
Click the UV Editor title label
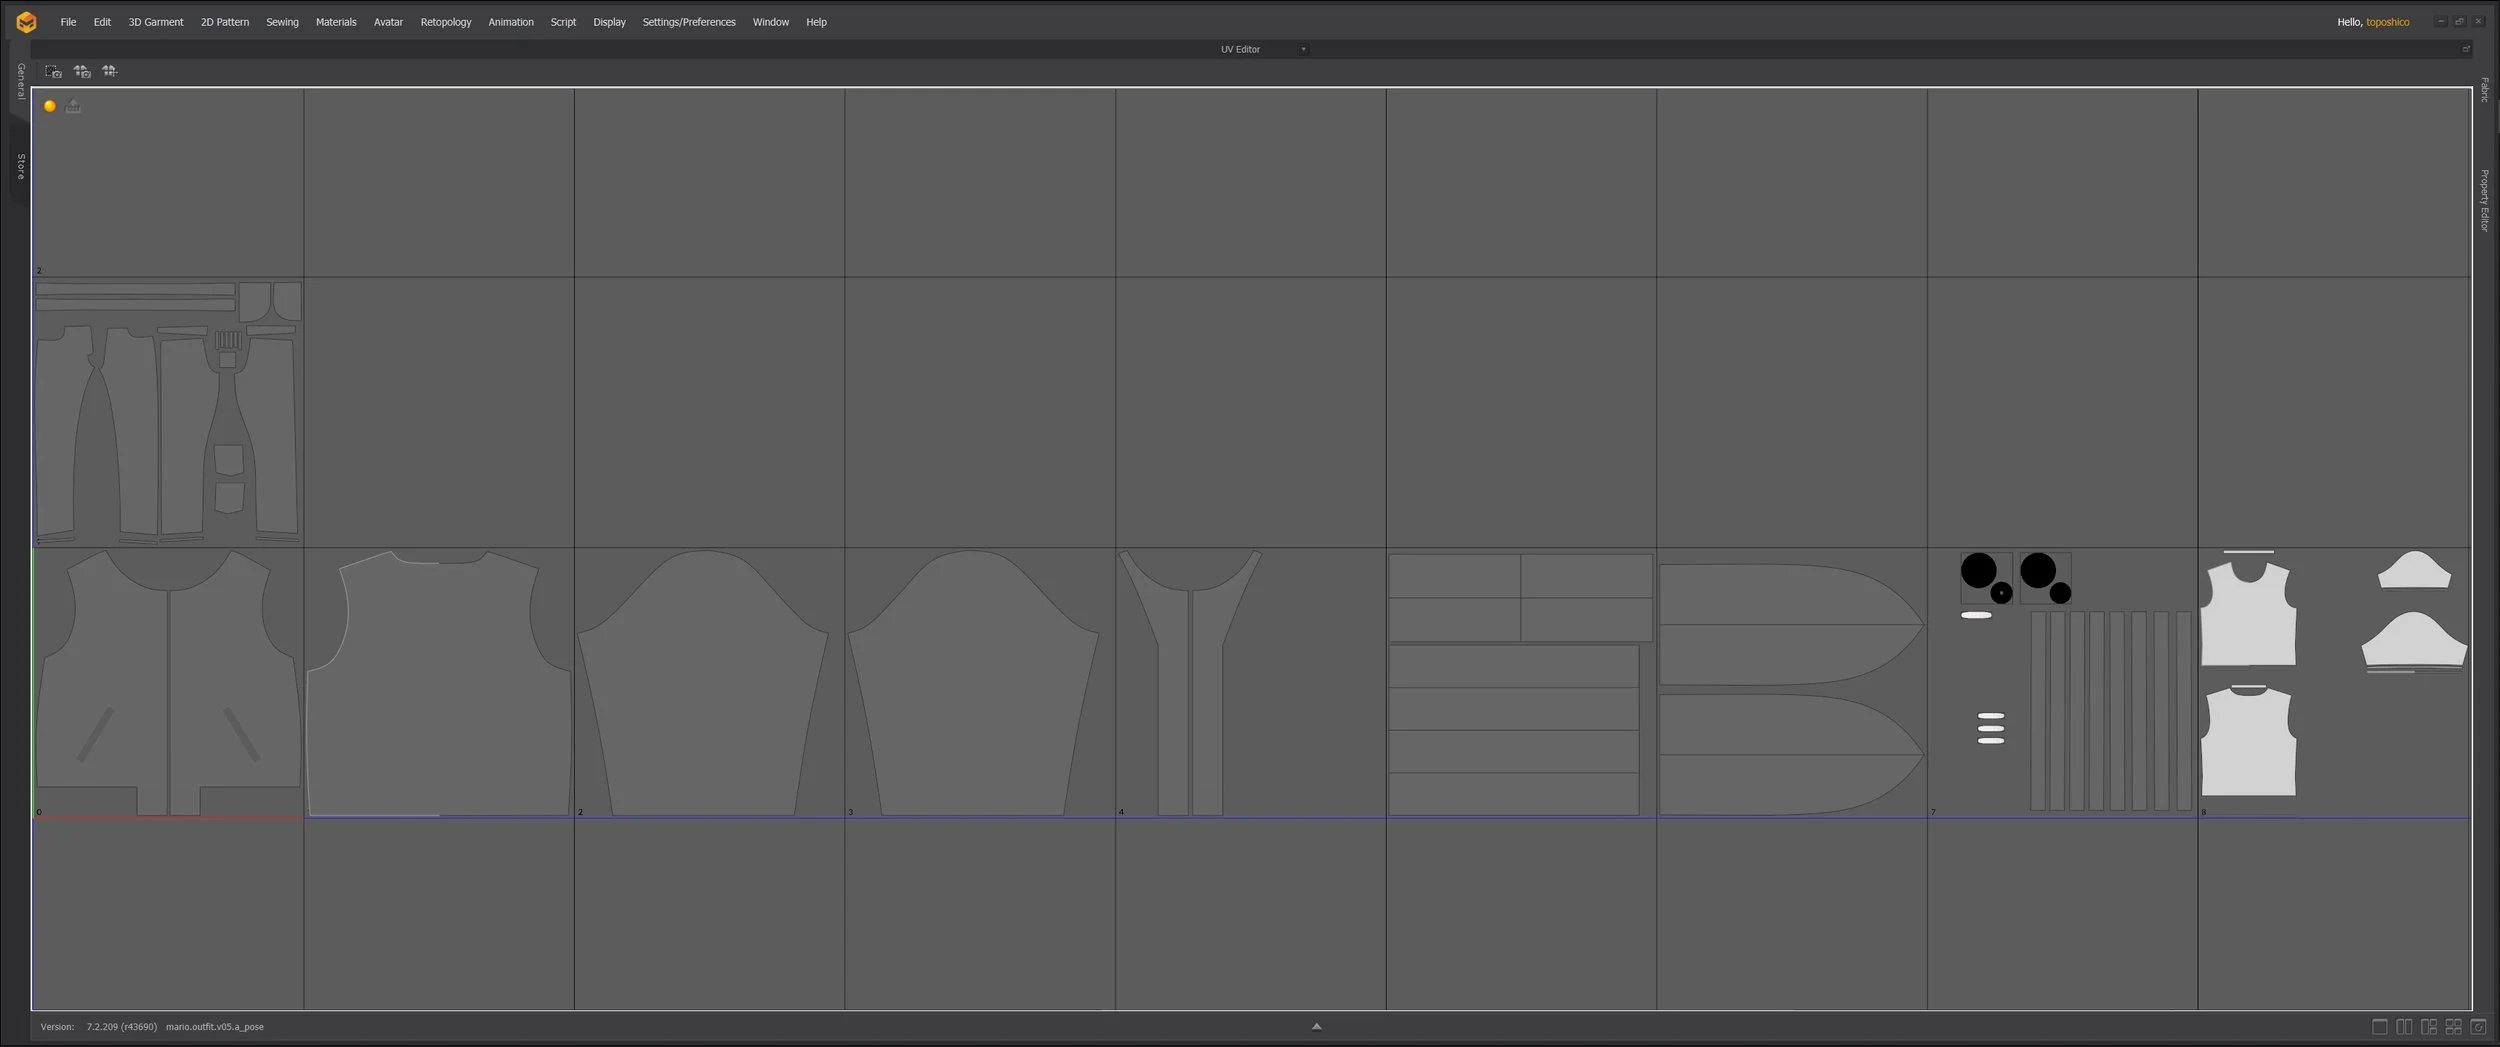click(1240, 49)
